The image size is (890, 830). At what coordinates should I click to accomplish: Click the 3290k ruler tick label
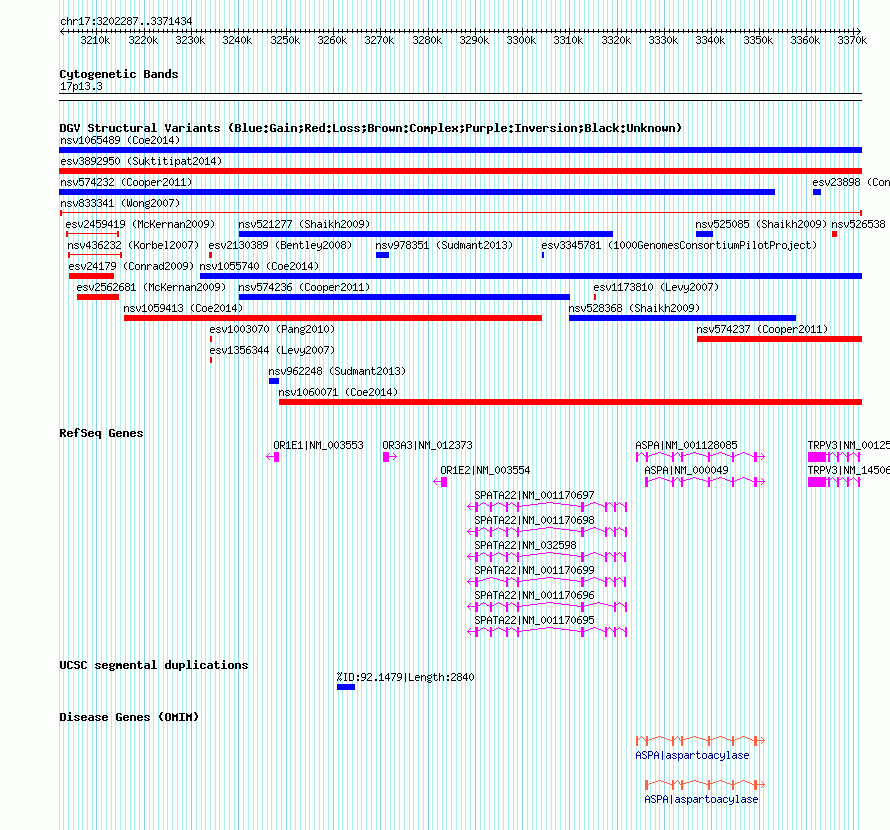[474, 40]
